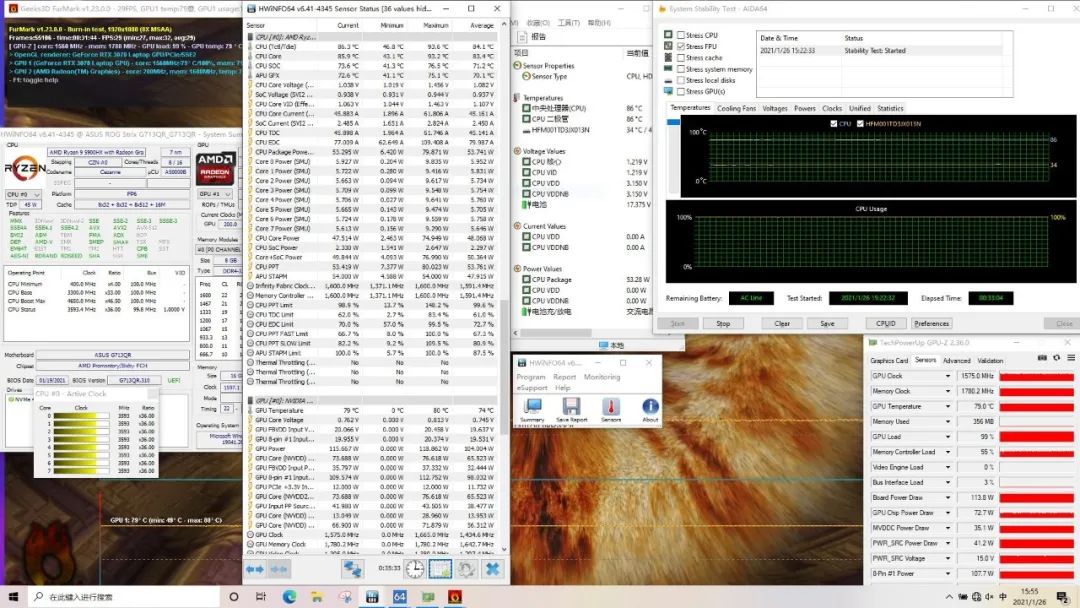Screen dimensions: 1080x608
Task: Enable the Stress CPU checkbox
Action: point(681,35)
